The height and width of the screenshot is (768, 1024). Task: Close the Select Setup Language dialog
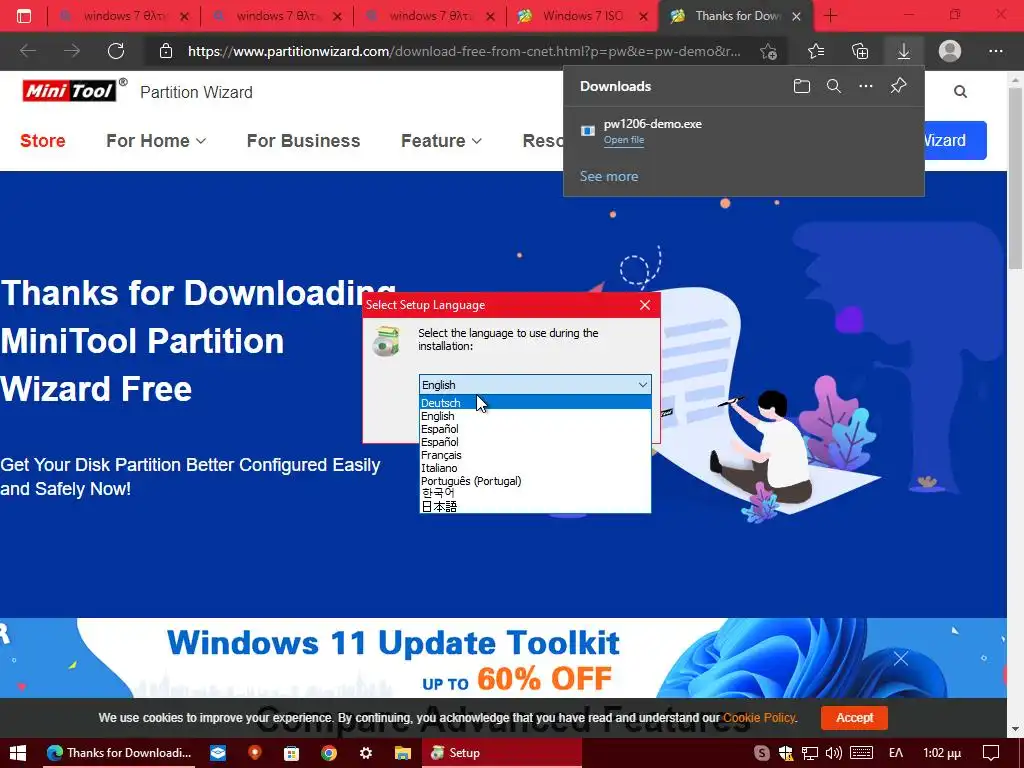(645, 305)
